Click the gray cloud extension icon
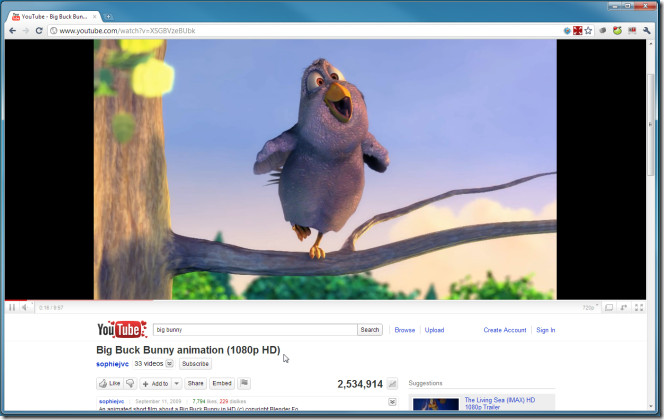 pyautogui.click(x=603, y=30)
